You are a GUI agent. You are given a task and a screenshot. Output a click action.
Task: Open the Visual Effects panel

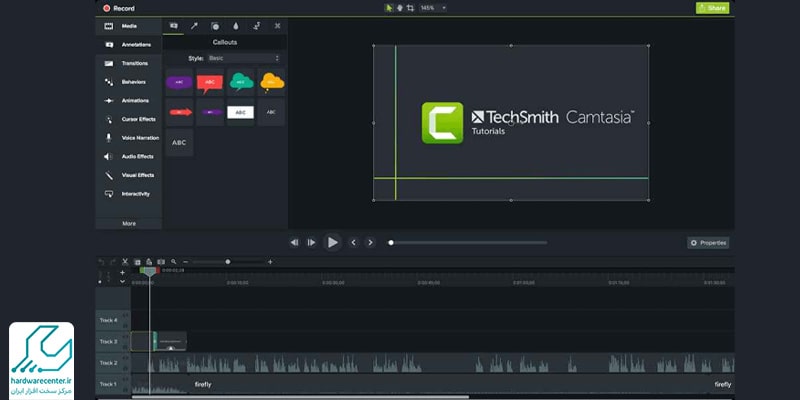click(129, 175)
